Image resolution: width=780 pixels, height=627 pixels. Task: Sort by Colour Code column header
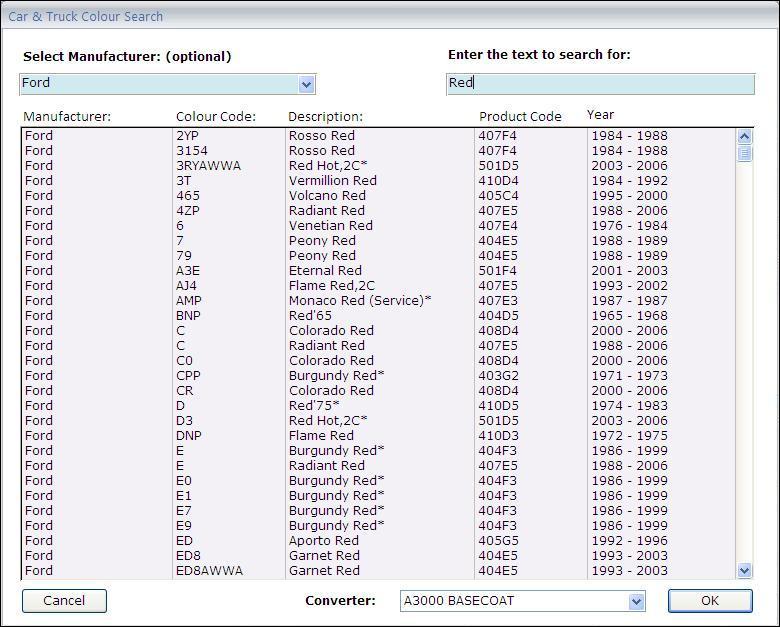(215, 117)
